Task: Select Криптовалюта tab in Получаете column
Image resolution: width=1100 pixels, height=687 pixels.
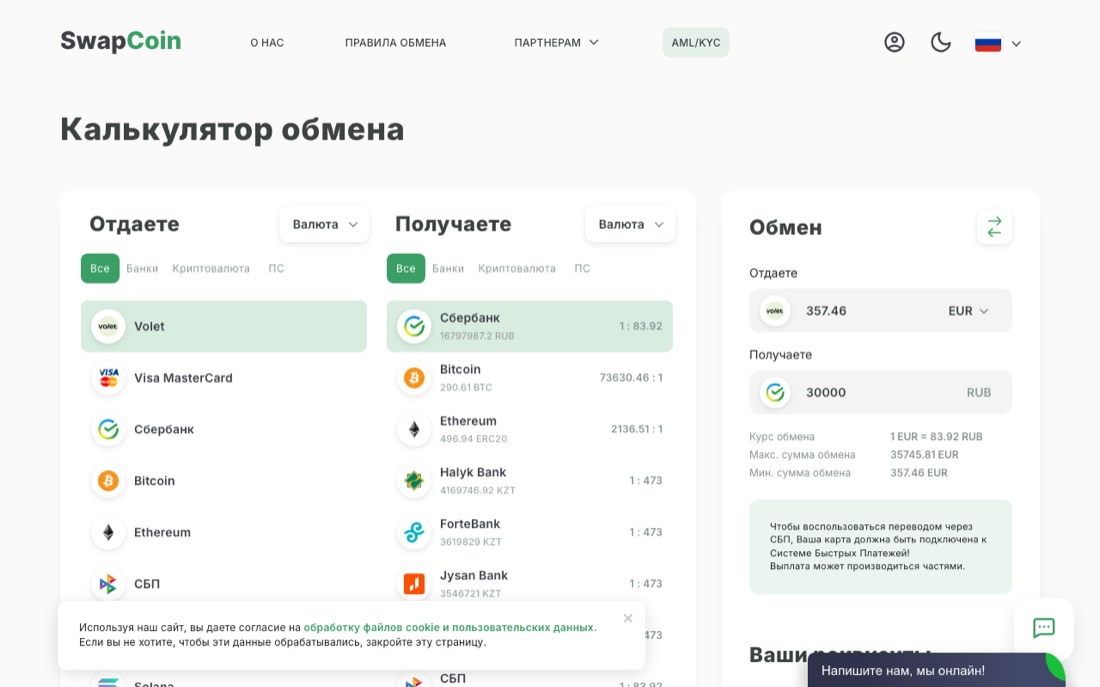Action: 516,268
